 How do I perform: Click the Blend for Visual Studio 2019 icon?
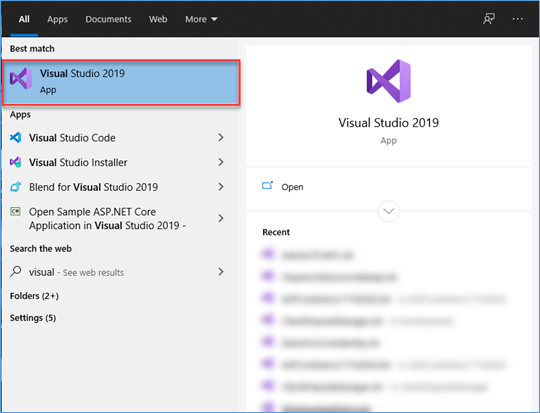coord(15,187)
